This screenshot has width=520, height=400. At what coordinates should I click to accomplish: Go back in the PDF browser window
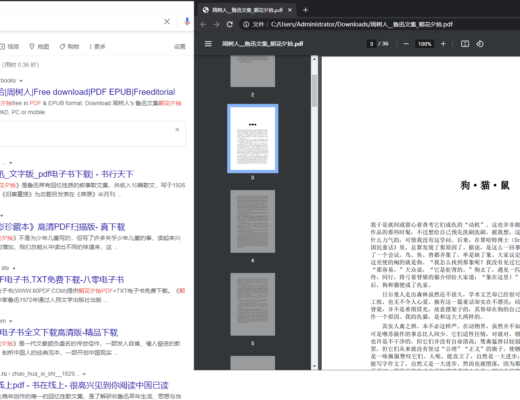click(203, 24)
